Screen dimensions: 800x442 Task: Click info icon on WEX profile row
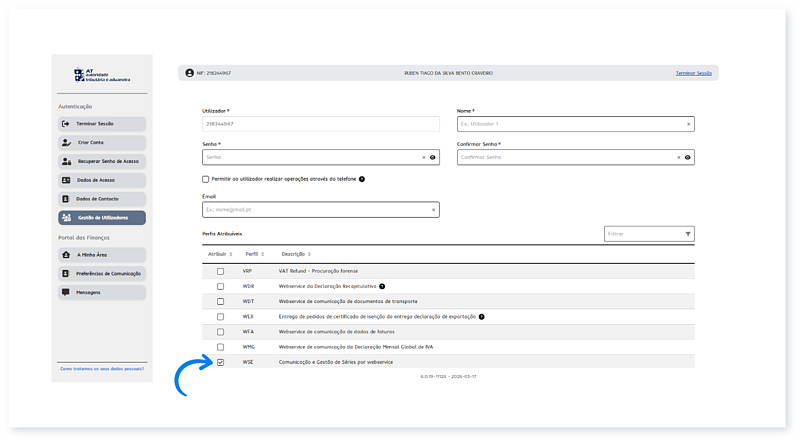481,316
